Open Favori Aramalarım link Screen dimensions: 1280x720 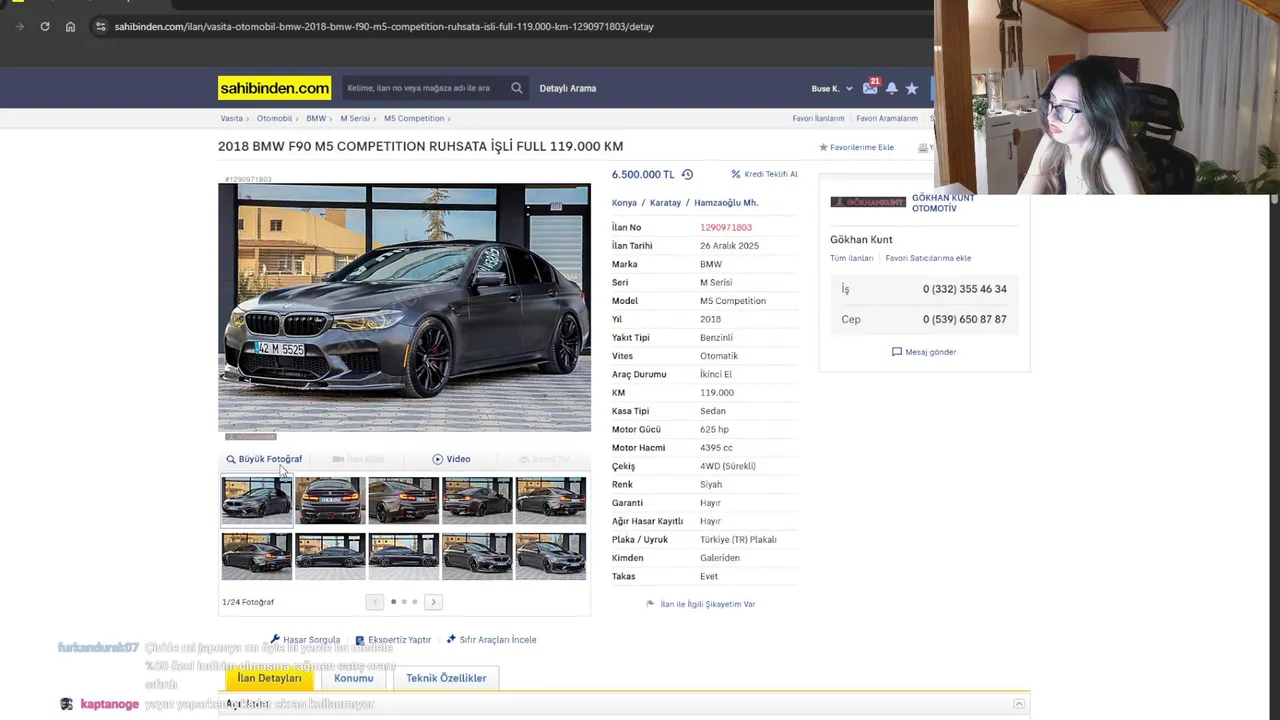click(887, 118)
